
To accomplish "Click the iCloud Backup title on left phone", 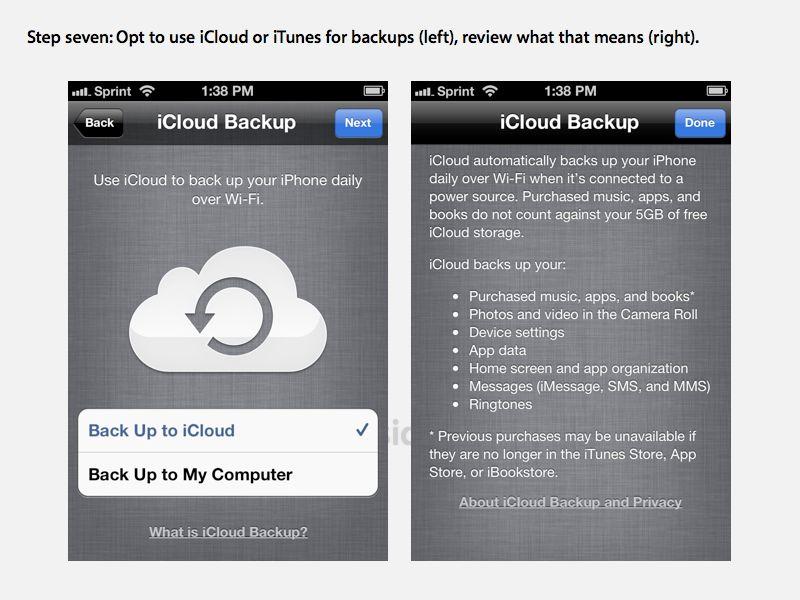I will 227,122.
